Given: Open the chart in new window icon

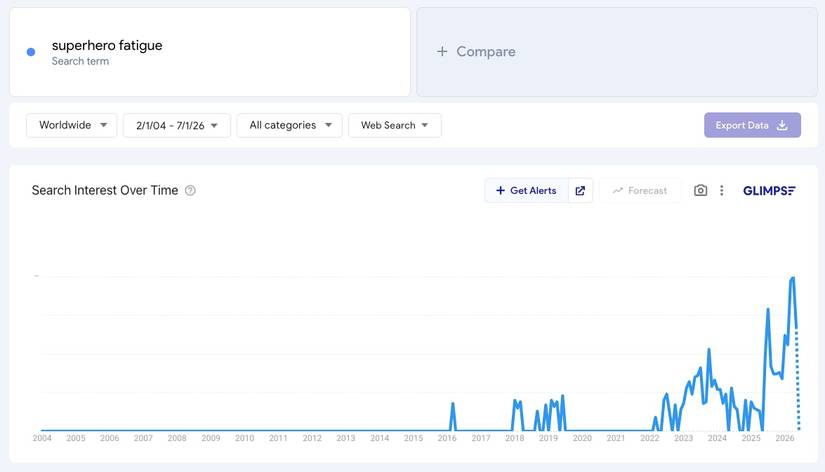Looking at the screenshot, I should [580, 190].
